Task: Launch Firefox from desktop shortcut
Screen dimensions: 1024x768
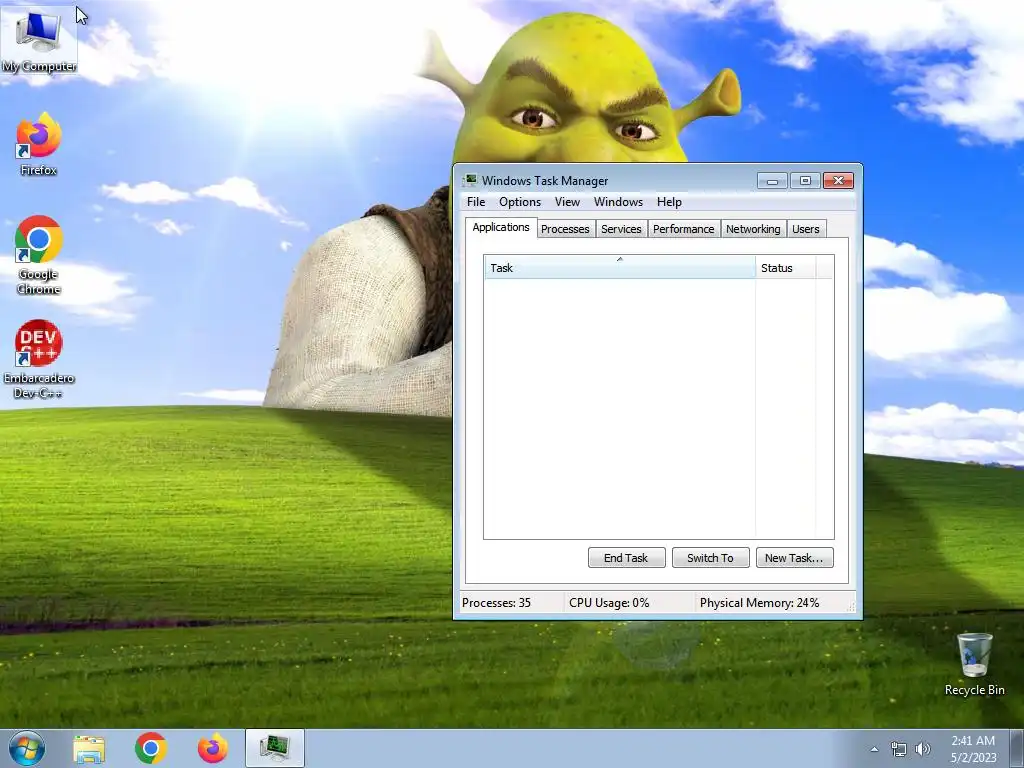Action: [39, 145]
